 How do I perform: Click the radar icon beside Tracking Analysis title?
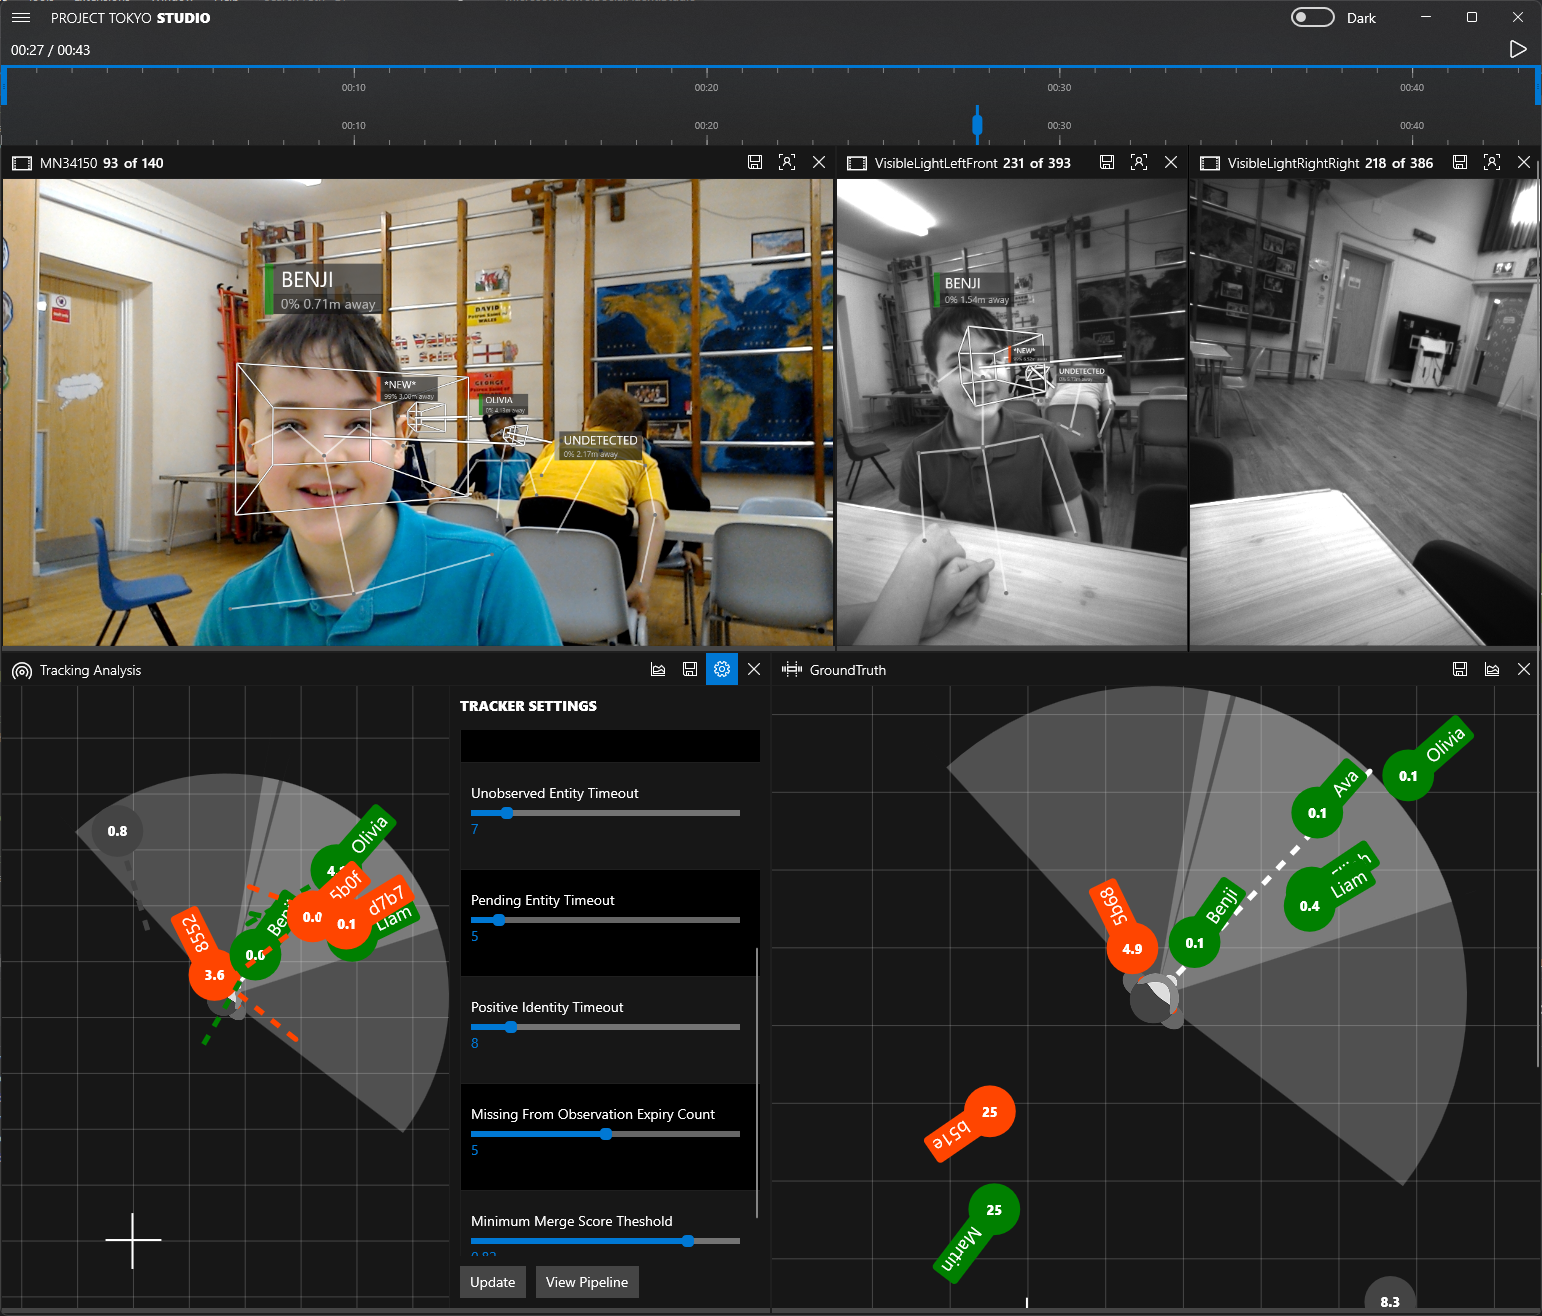(21, 670)
